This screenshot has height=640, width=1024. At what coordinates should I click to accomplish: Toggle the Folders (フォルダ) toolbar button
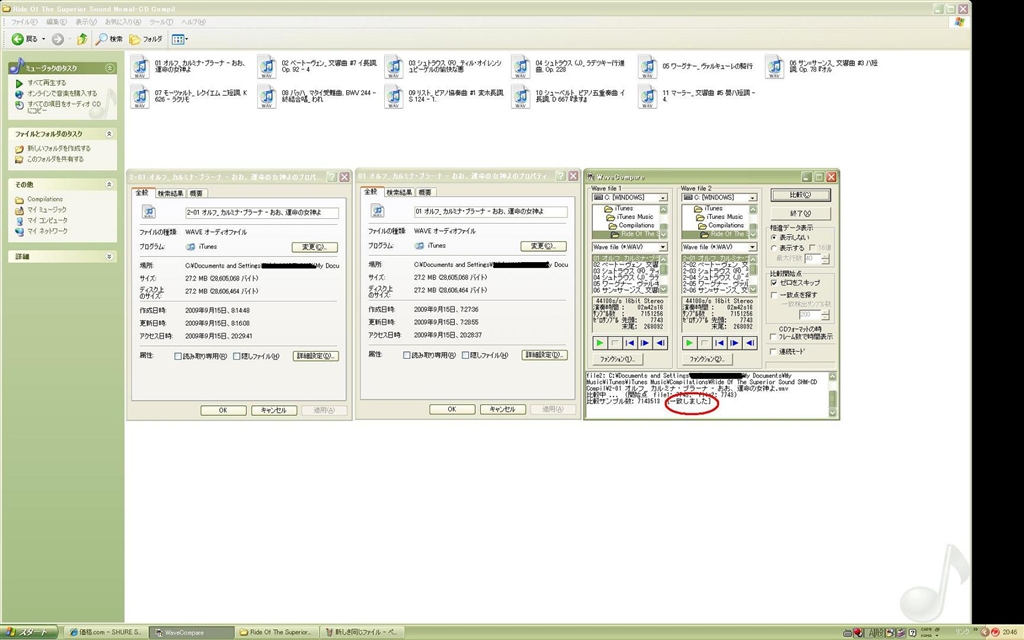[146, 39]
